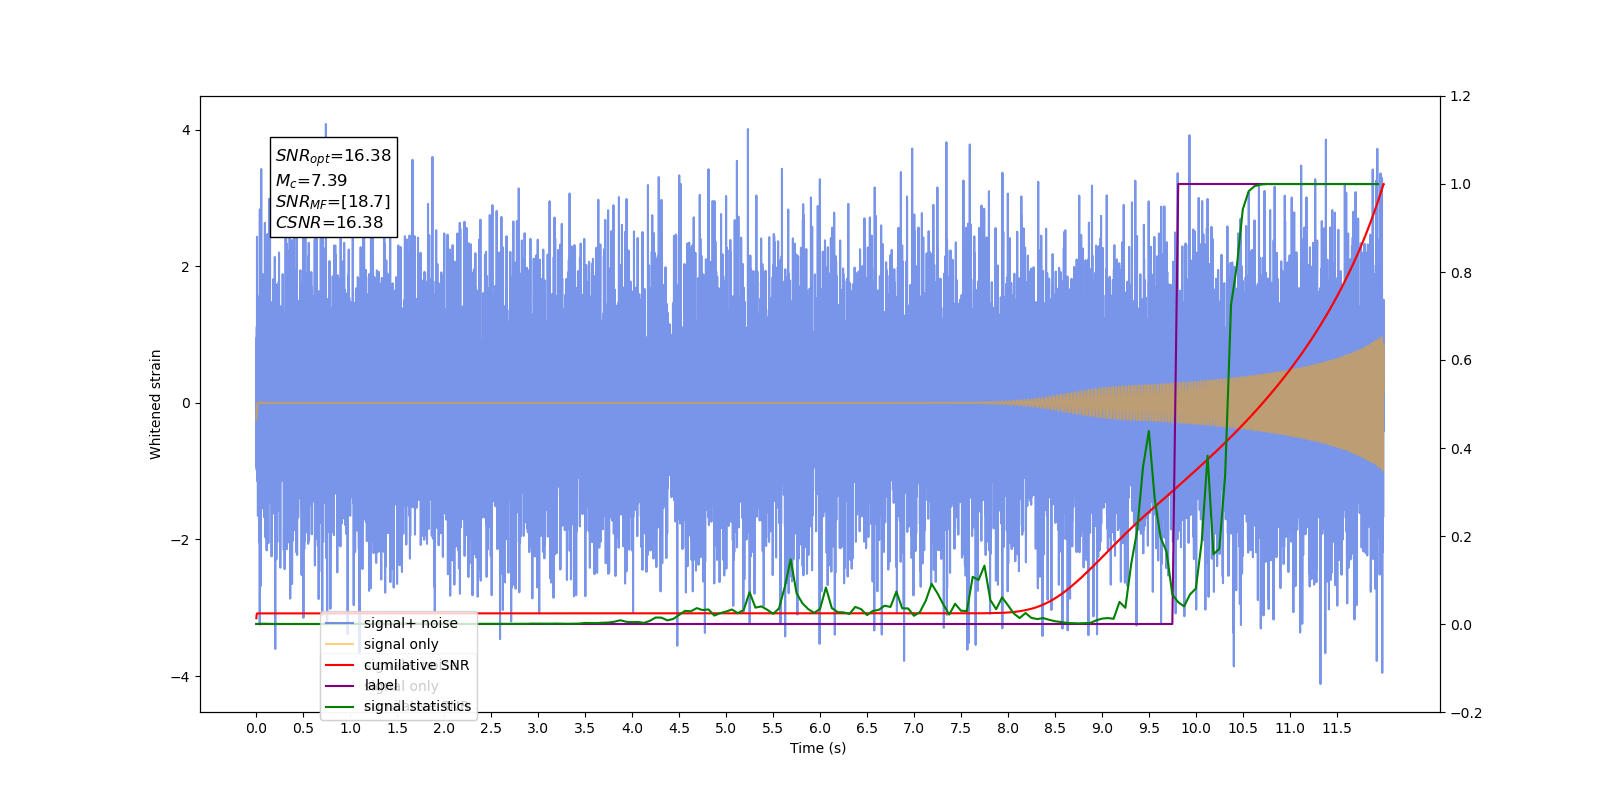Click the 10.5 tick on the time axis
Viewport: 1600px width, 800px height.
point(1243,728)
